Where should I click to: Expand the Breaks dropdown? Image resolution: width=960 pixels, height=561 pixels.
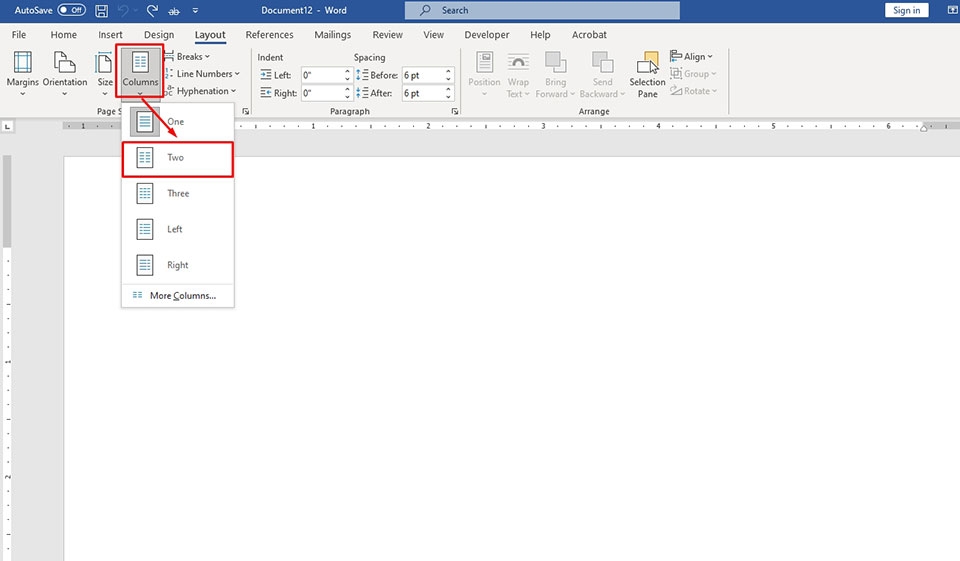tap(193, 57)
